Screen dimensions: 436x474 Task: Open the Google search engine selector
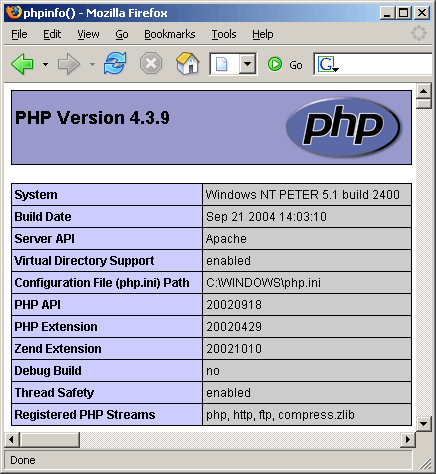[328, 64]
